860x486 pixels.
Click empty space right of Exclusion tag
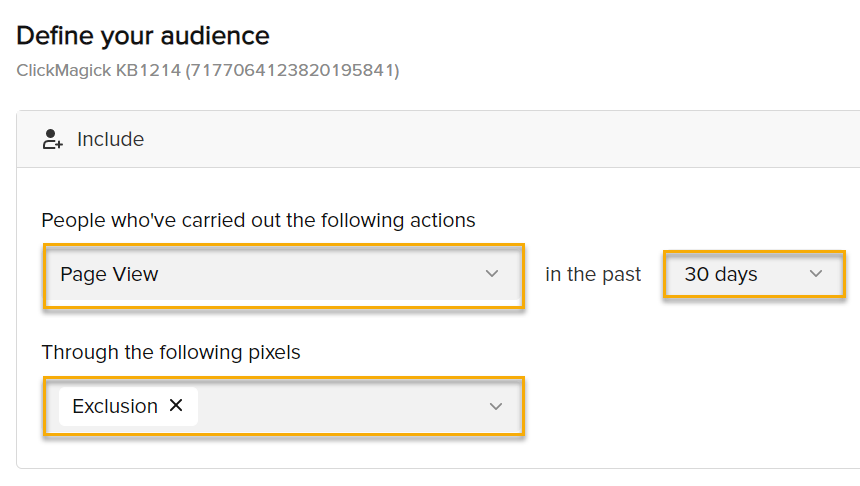340,406
